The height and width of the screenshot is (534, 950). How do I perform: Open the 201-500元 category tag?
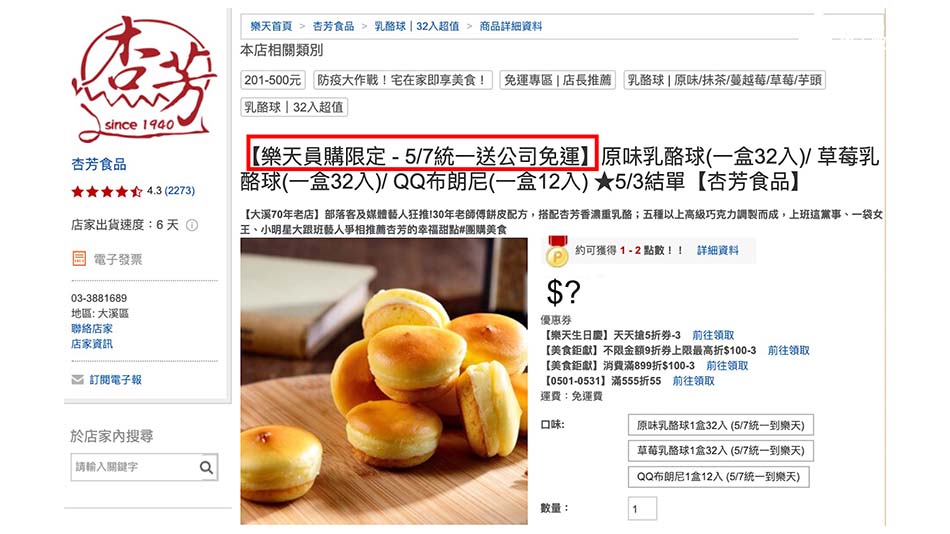click(273, 80)
